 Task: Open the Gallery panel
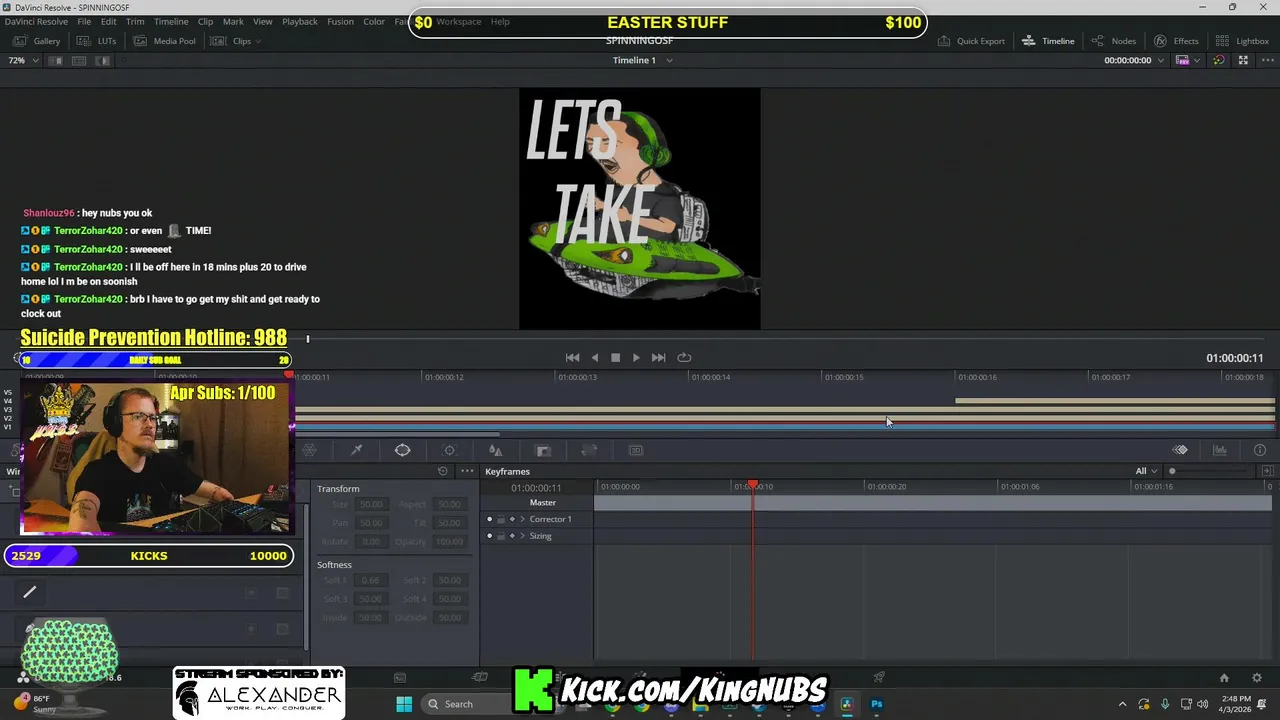[38, 41]
